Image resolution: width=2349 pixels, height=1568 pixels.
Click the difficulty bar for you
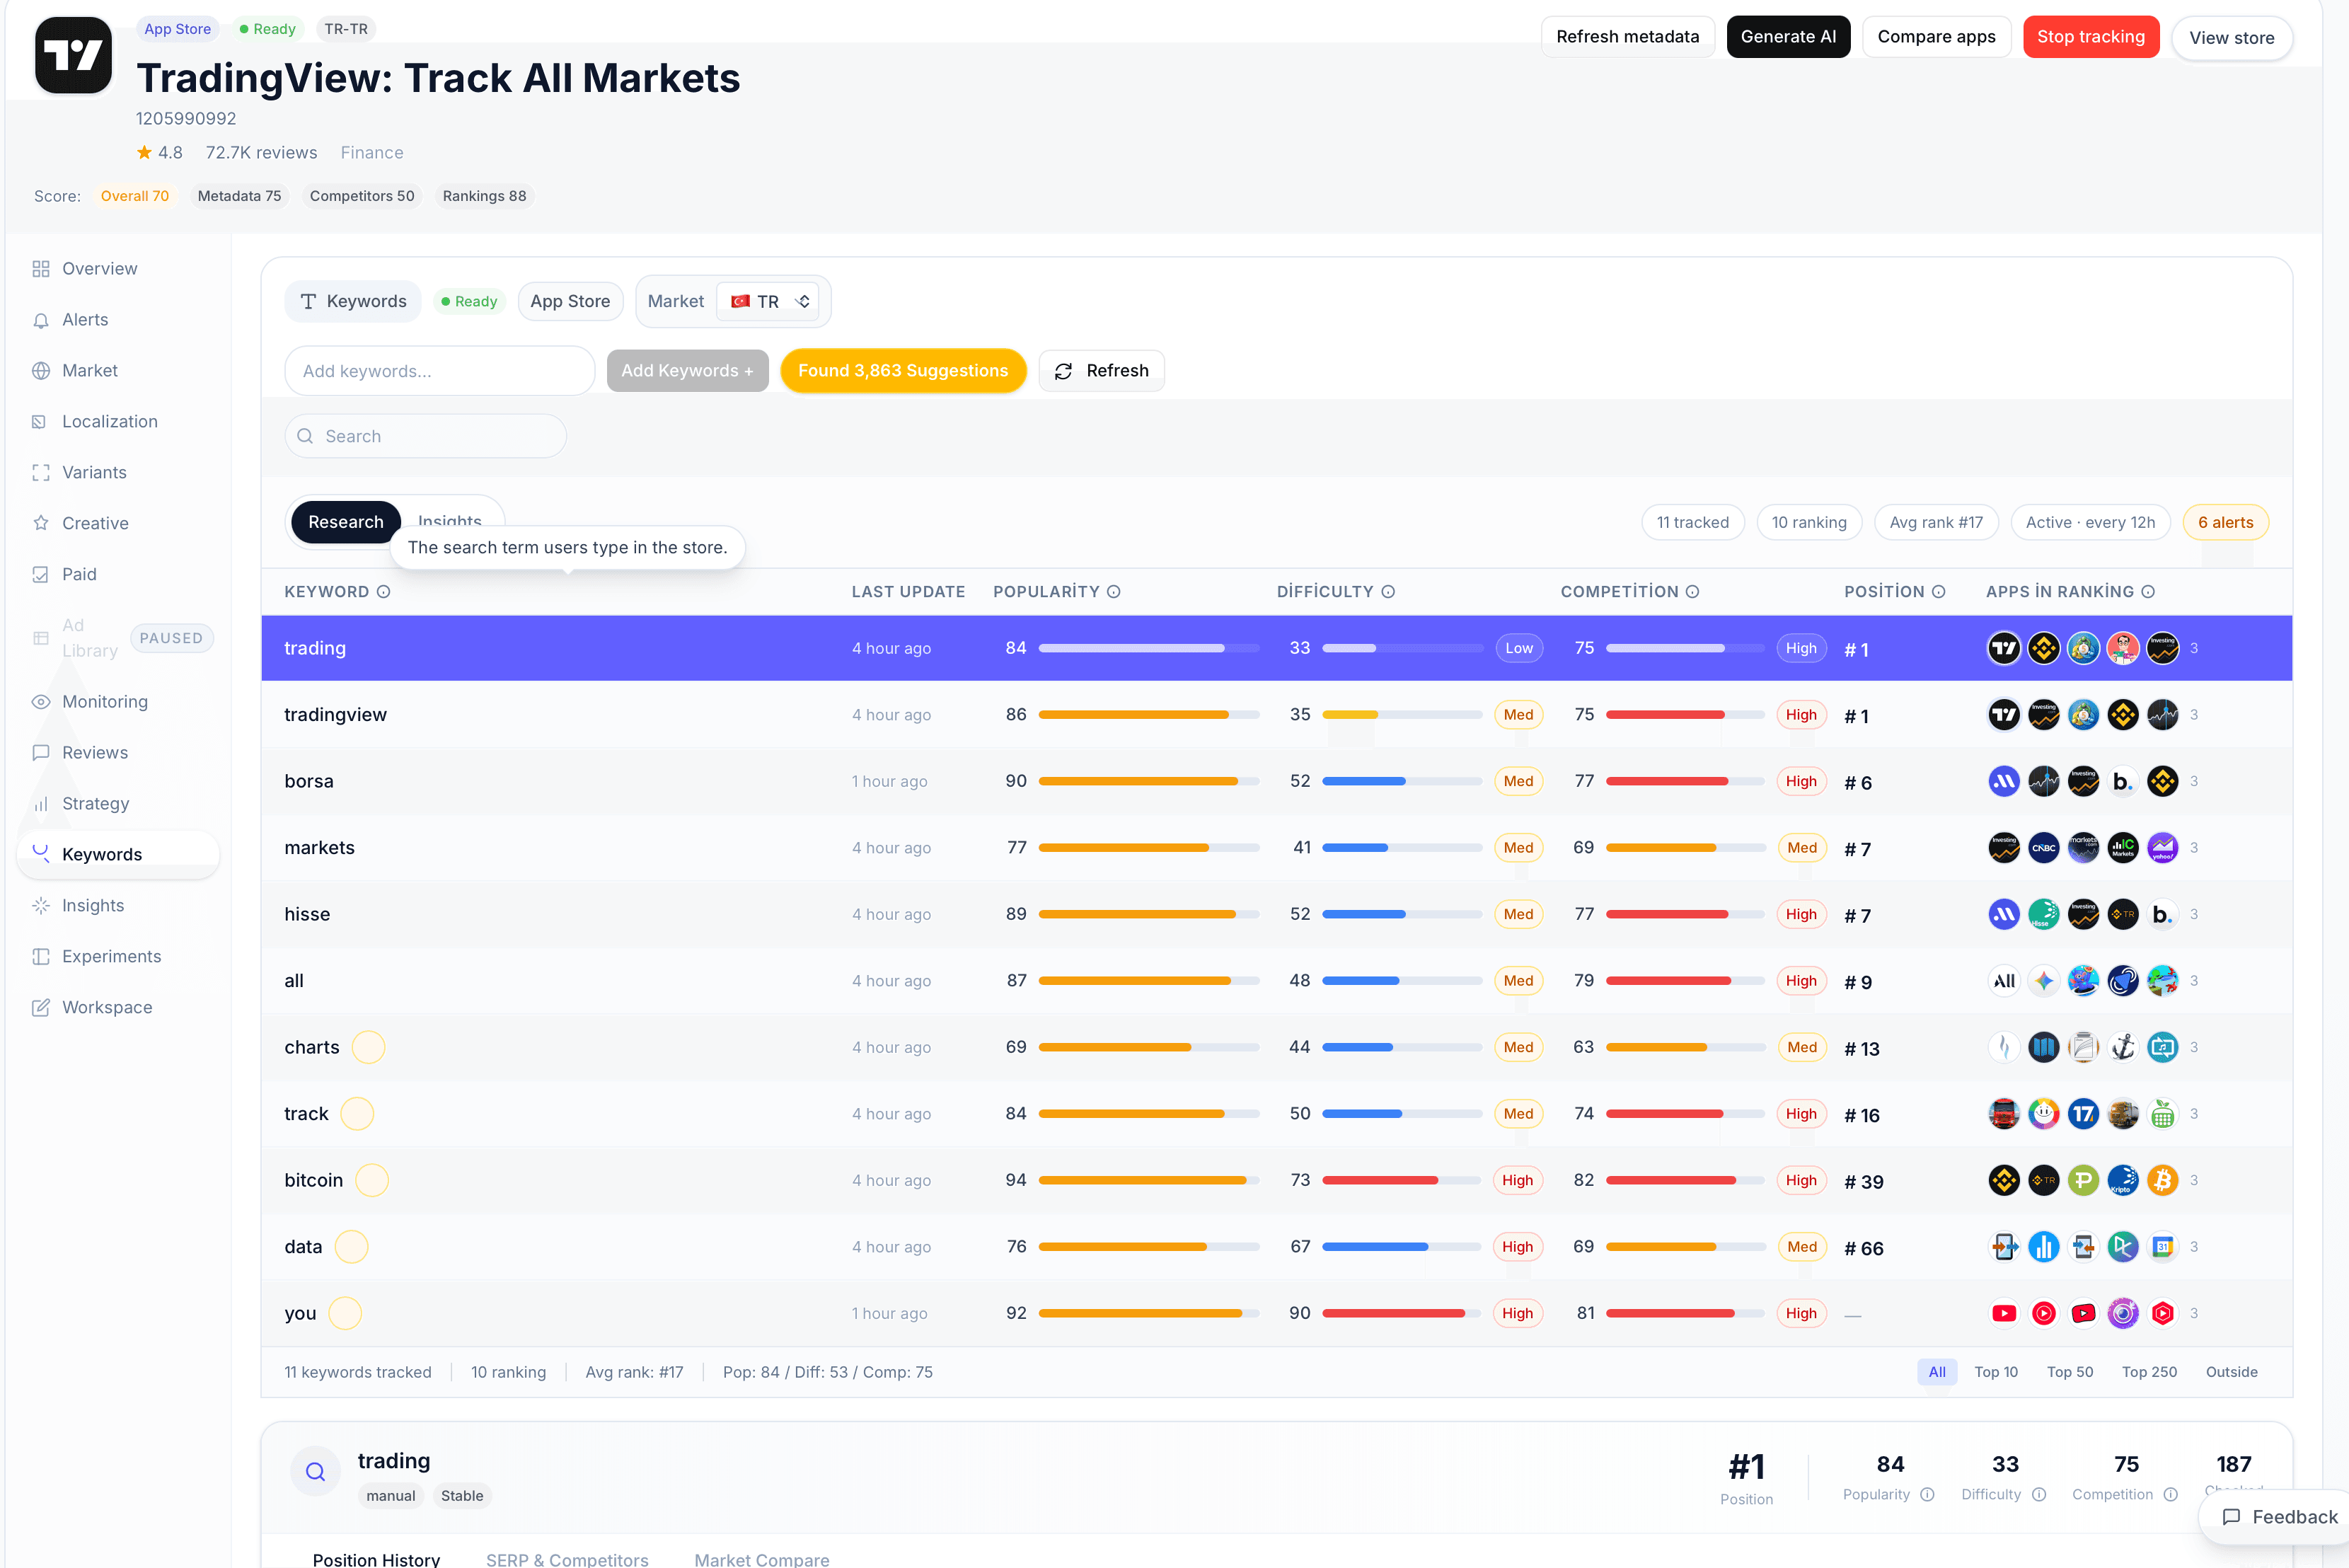coord(1402,1314)
